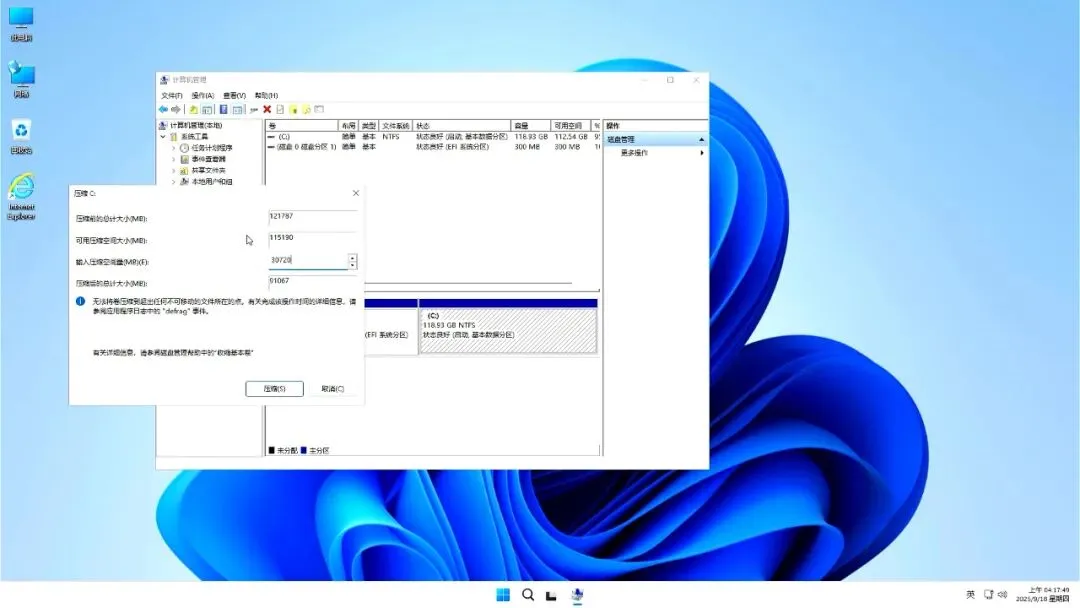Open taskbar Search magnifier
Image resolution: width=1080 pixels, height=608 pixels.
(528, 595)
